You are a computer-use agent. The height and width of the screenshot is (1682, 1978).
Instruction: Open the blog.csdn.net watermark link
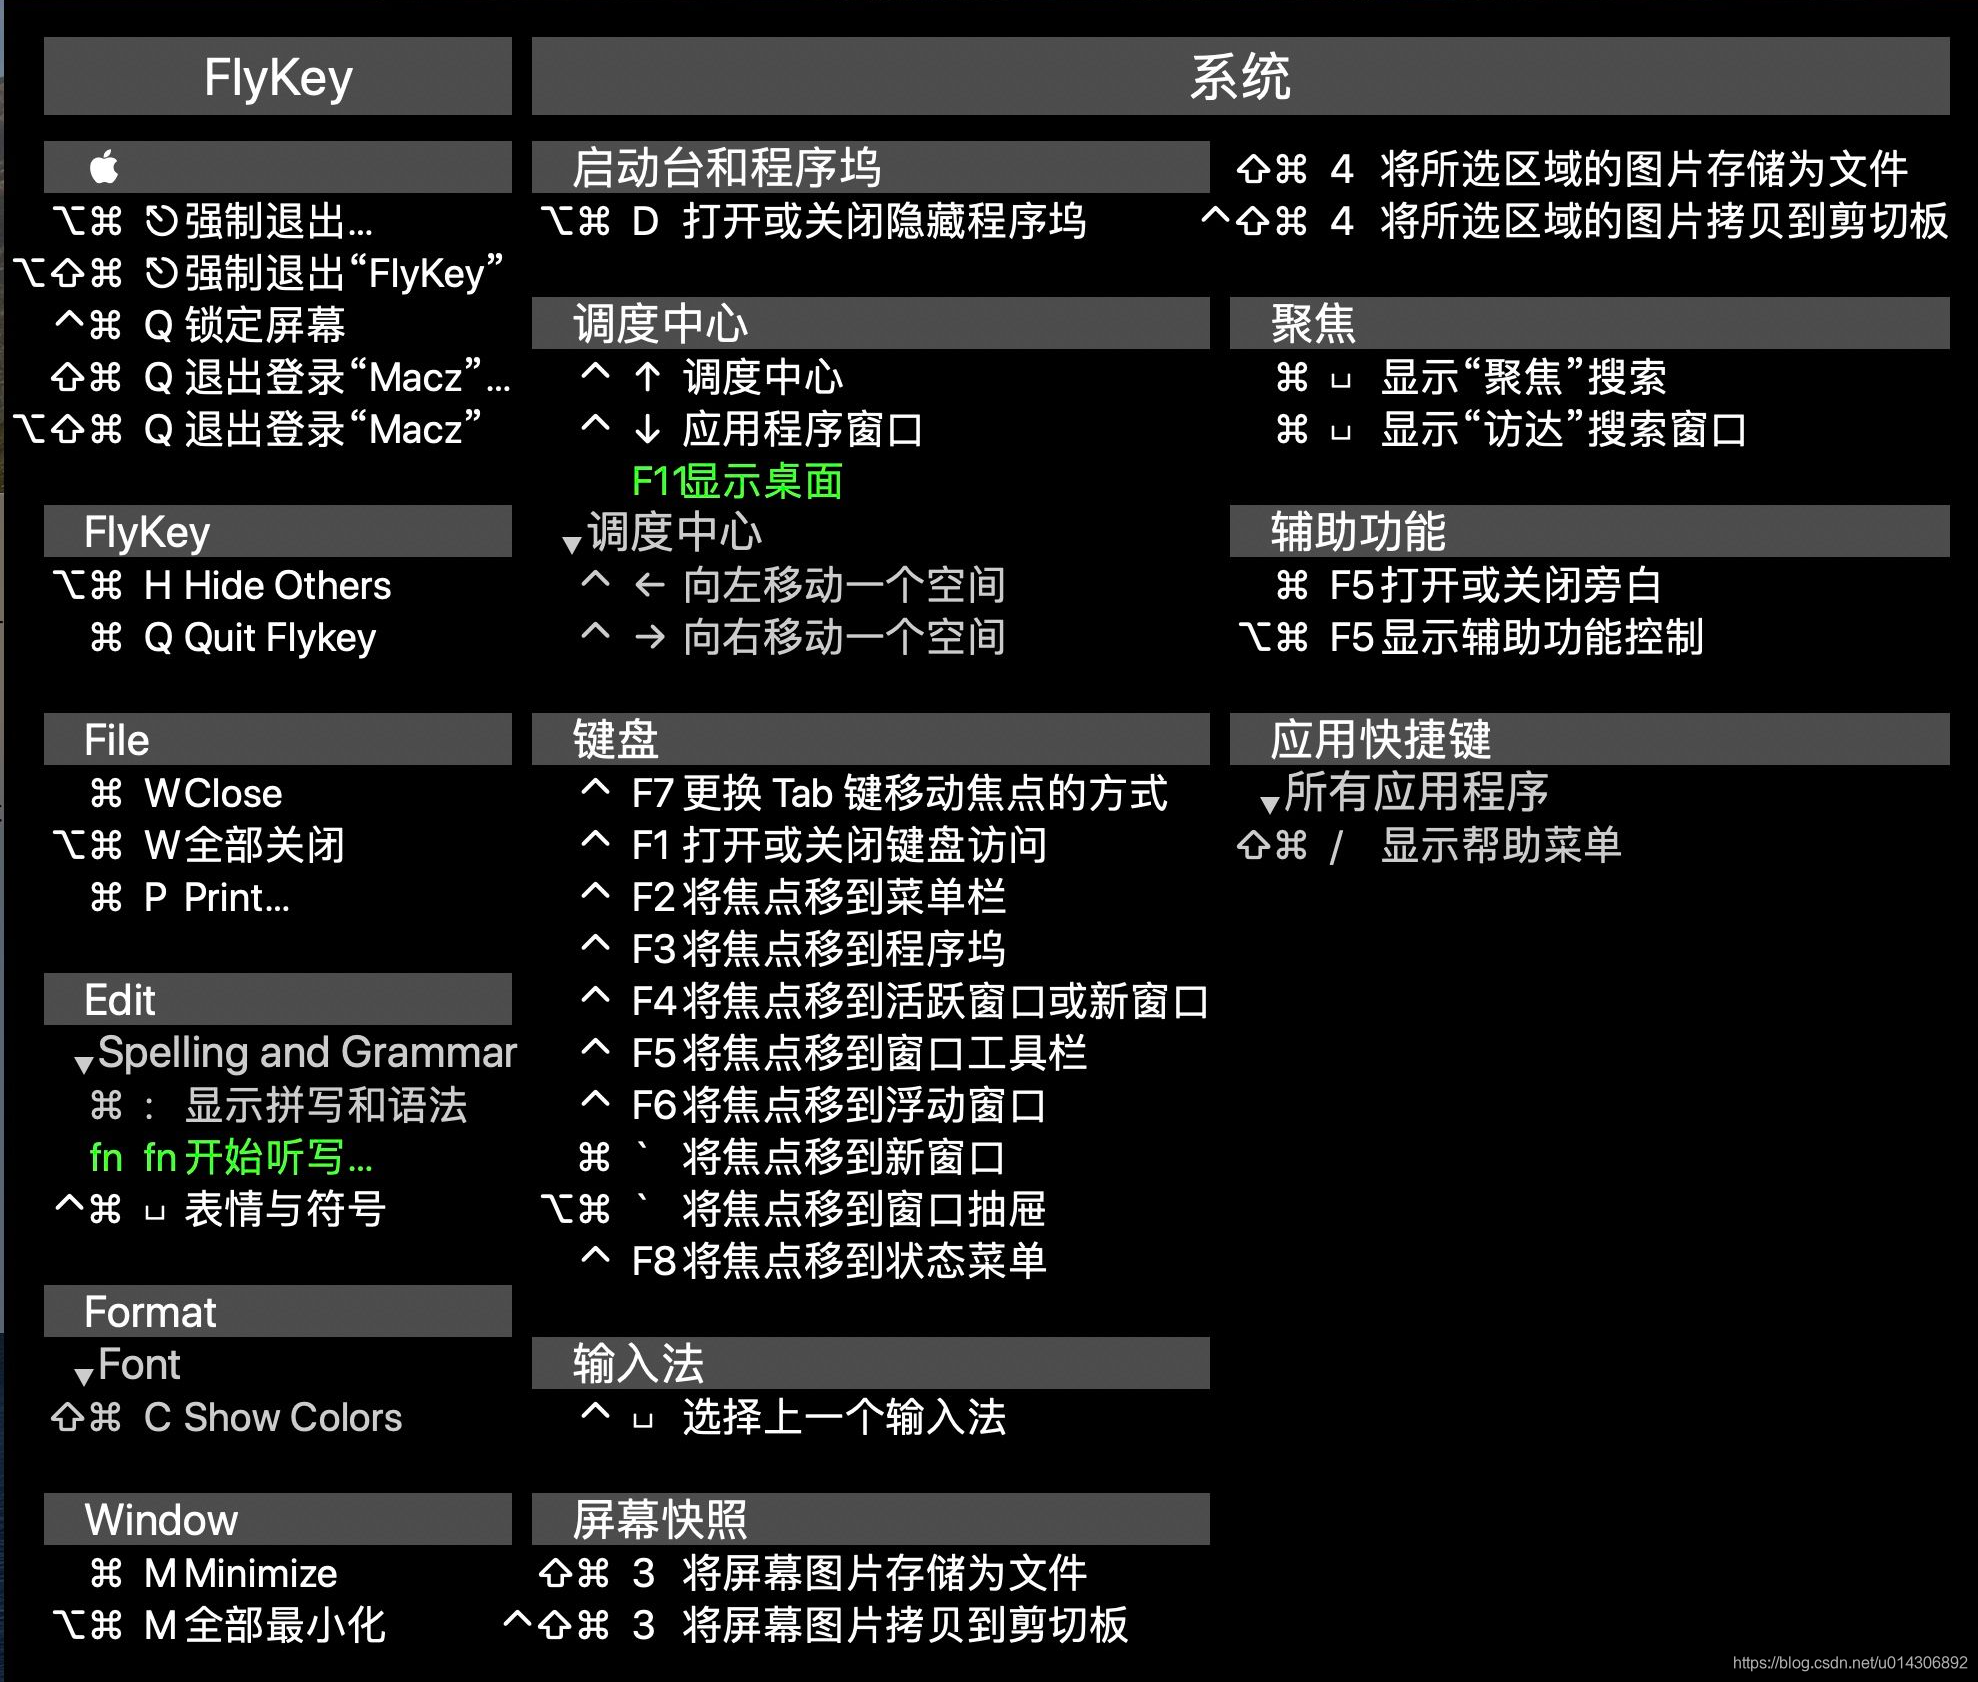[x=1849, y=1662]
